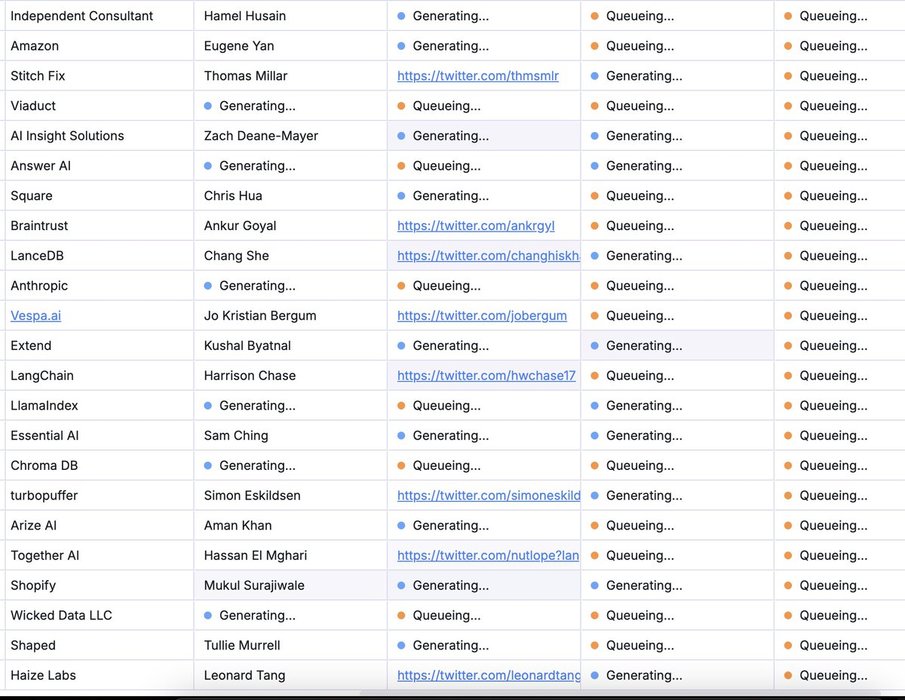Click the blue generating dot in the Square row

tap(401, 196)
